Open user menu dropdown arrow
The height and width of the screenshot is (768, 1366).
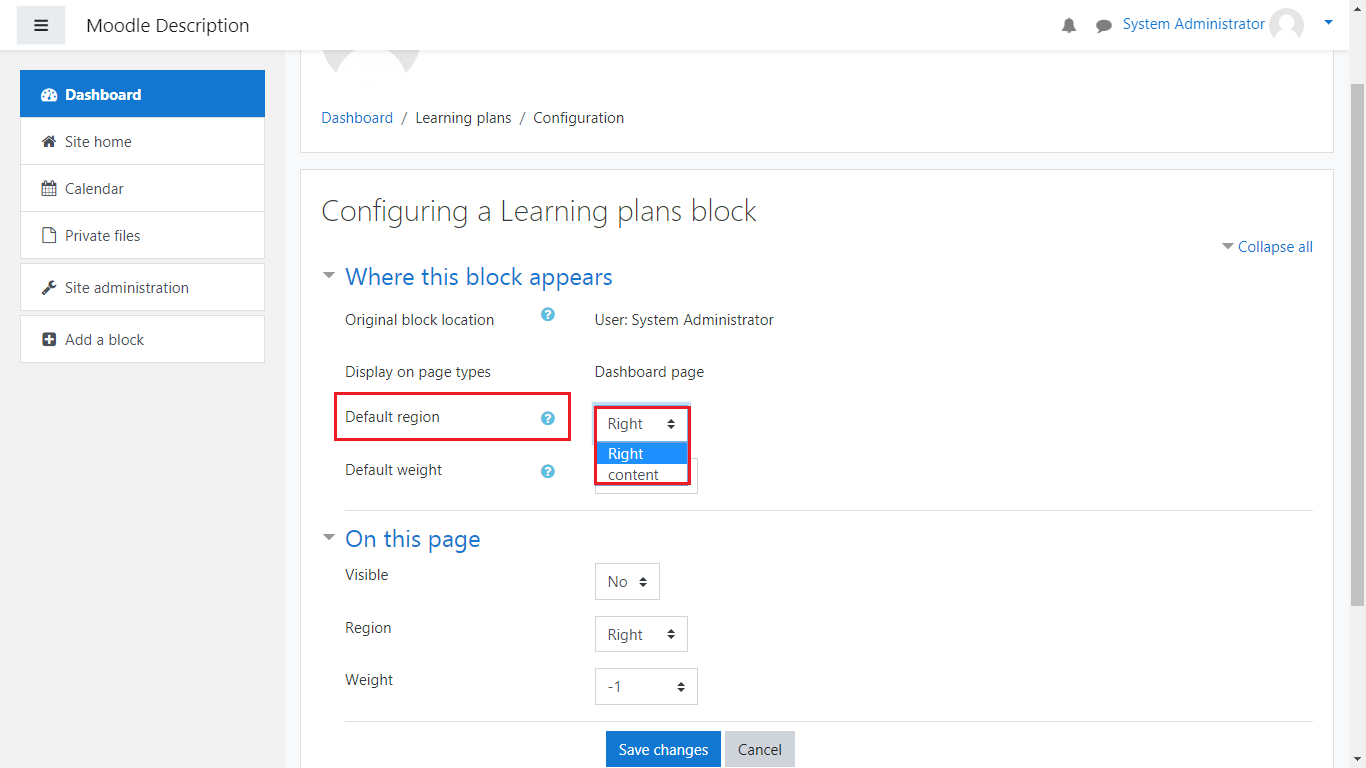pos(1328,22)
